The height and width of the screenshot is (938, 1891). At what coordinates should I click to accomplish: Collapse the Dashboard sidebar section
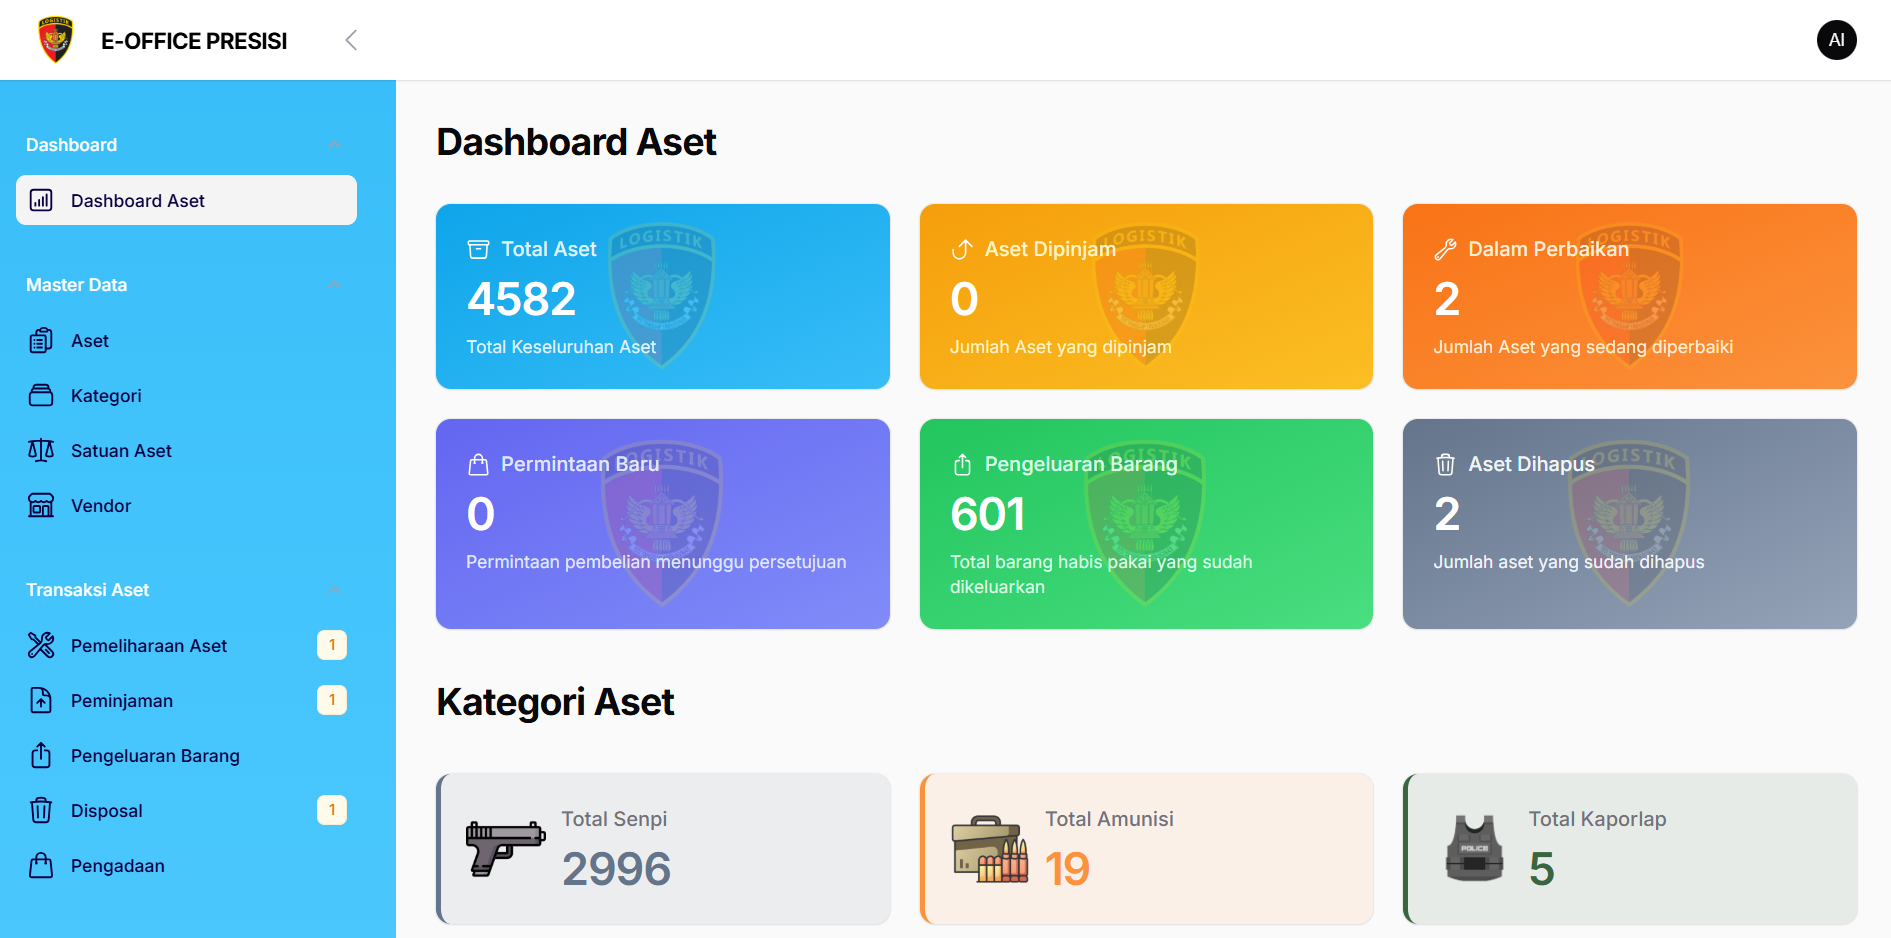coord(334,145)
